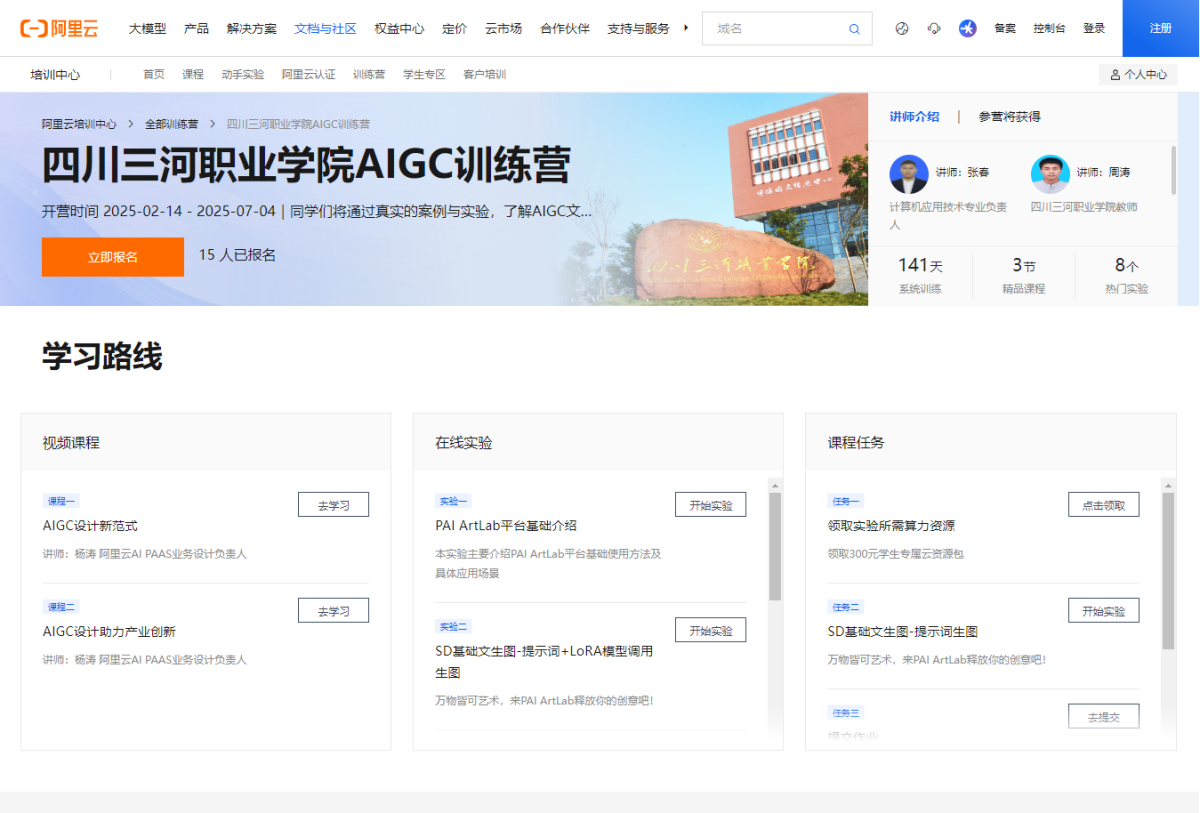Expand the 产品 navigation menu

tap(196, 28)
